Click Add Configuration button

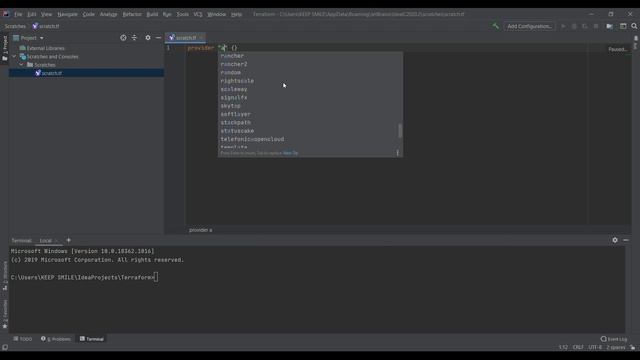(529, 26)
